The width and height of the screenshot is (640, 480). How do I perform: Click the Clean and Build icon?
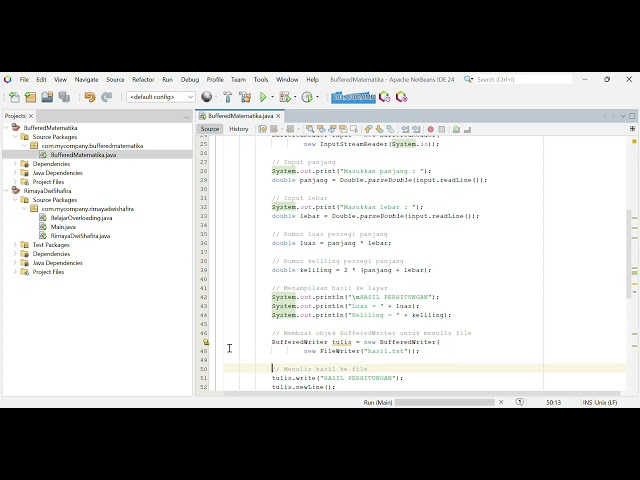[245, 97]
